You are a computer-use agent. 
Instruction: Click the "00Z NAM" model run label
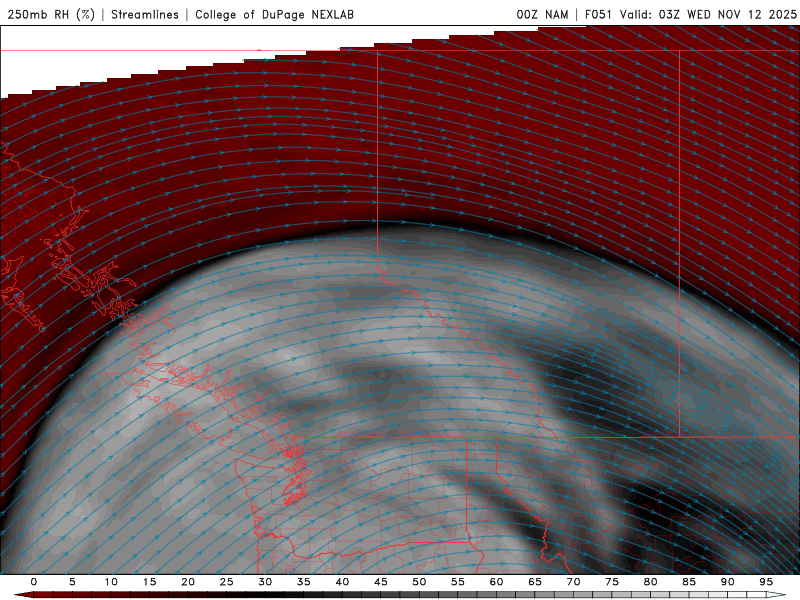(x=542, y=14)
